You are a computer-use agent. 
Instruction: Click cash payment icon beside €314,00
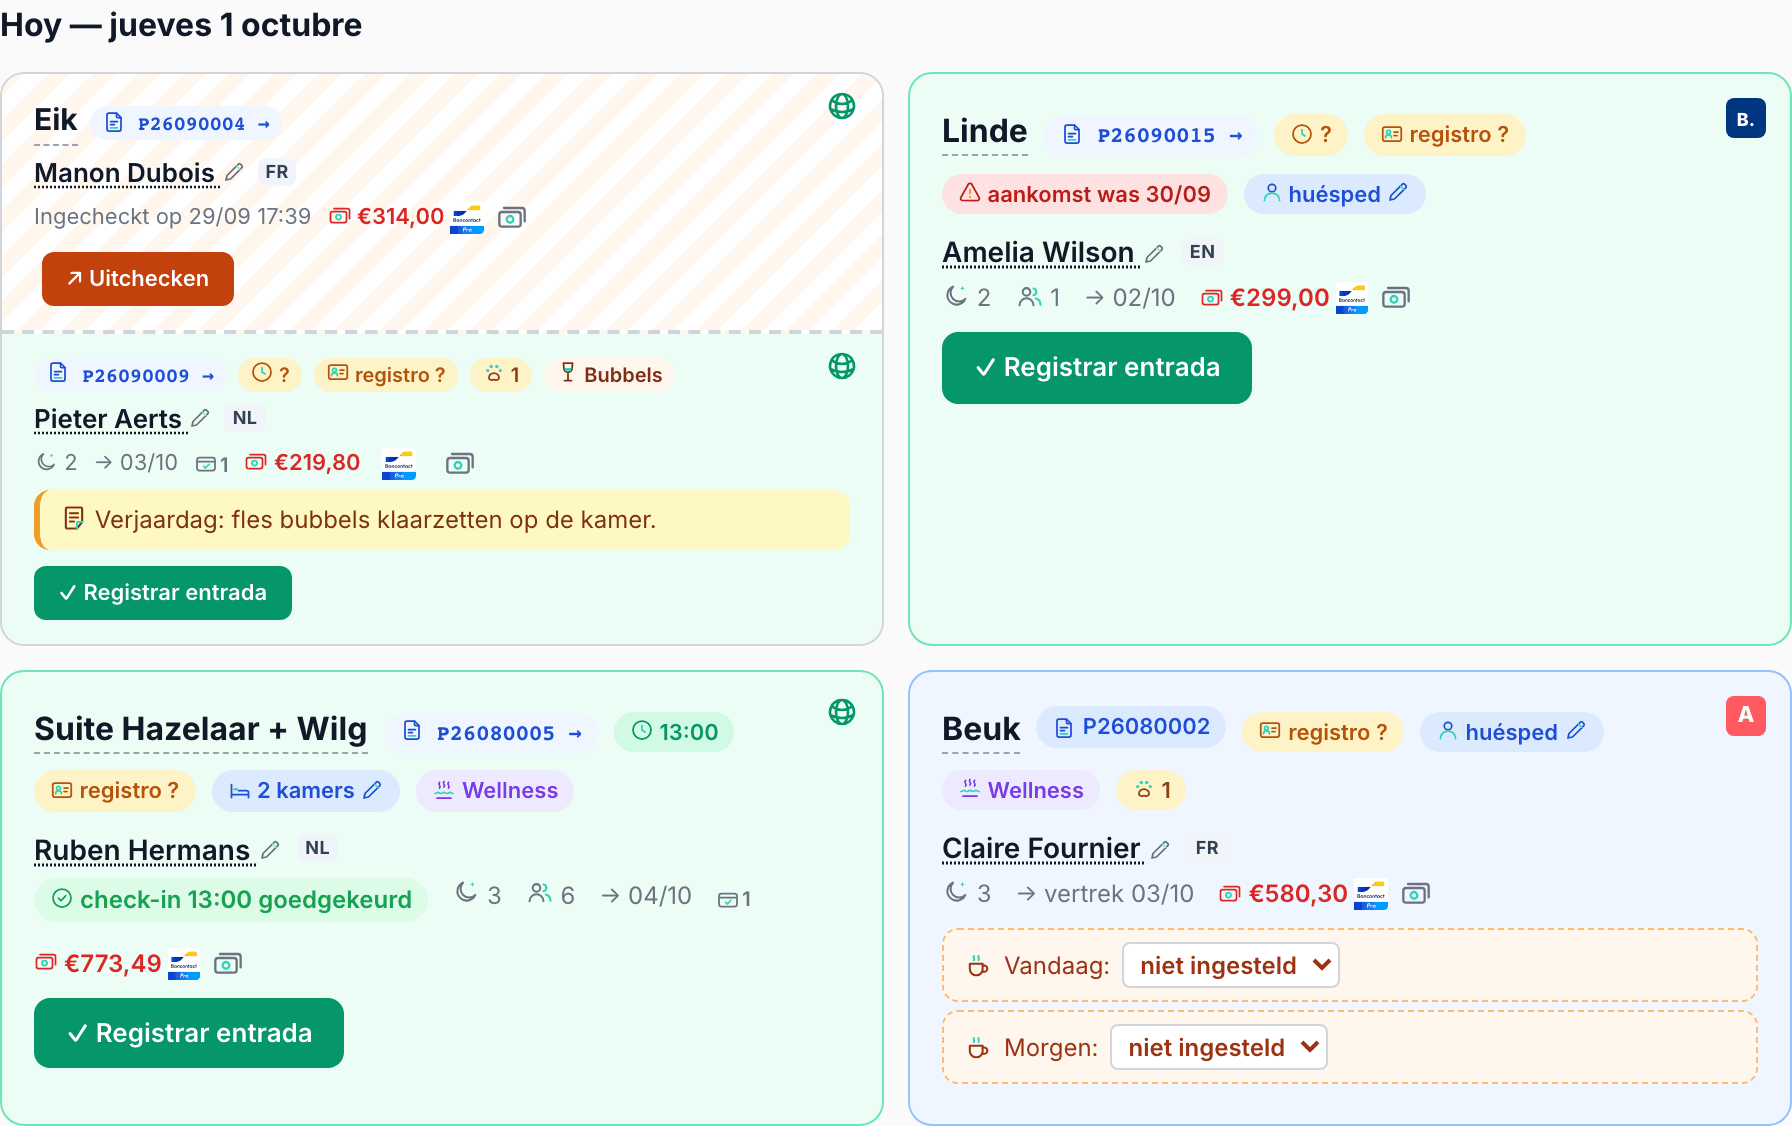tap(512, 217)
